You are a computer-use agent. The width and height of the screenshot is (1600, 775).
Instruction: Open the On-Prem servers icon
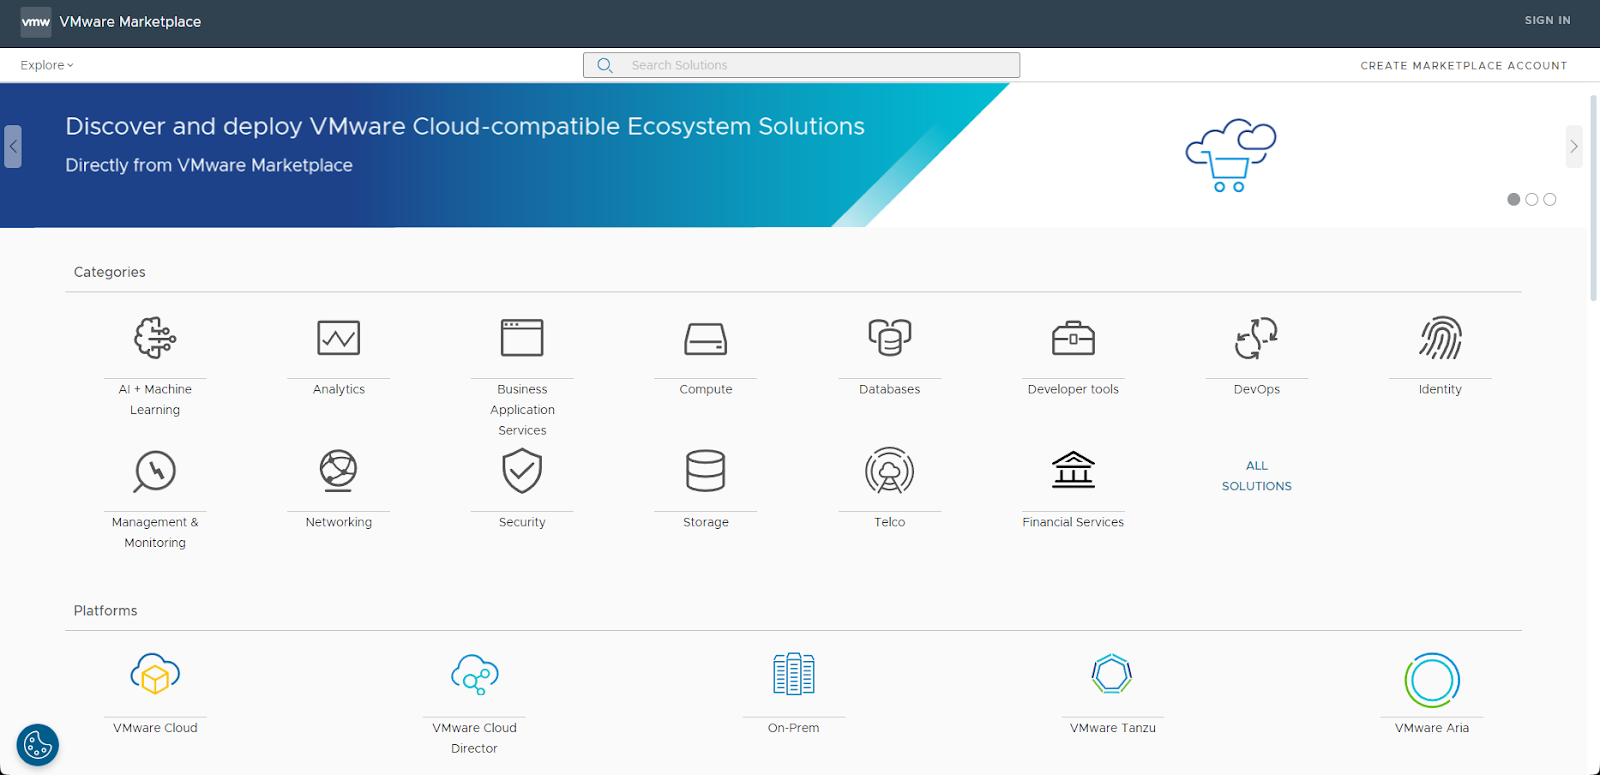(x=794, y=674)
